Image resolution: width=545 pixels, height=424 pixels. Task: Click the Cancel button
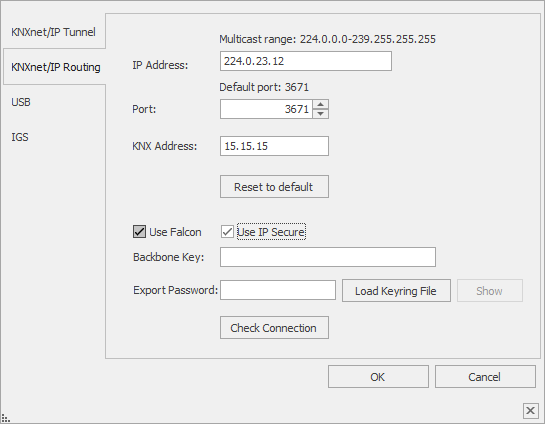pos(485,376)
